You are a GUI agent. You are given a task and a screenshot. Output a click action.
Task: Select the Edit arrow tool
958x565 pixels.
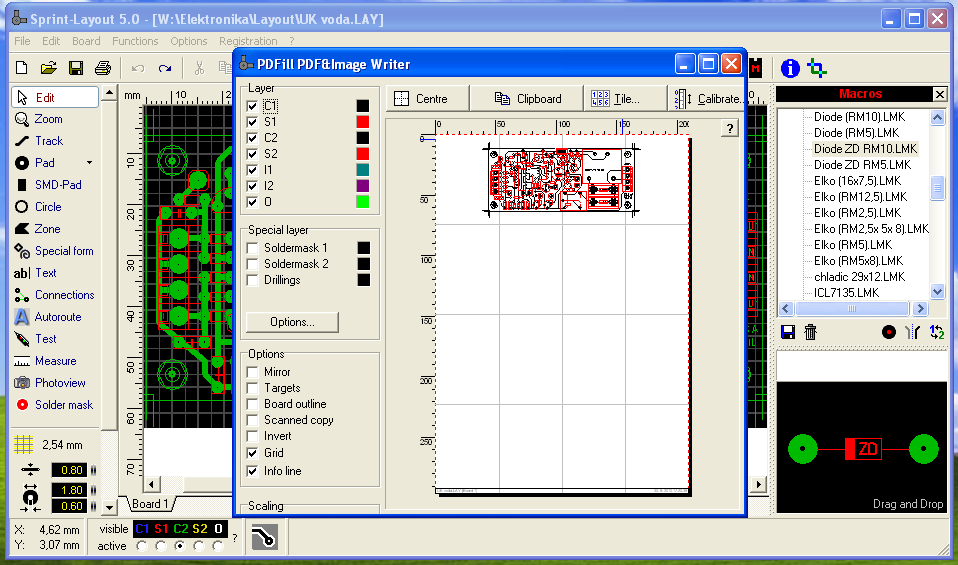click(54, 97)
